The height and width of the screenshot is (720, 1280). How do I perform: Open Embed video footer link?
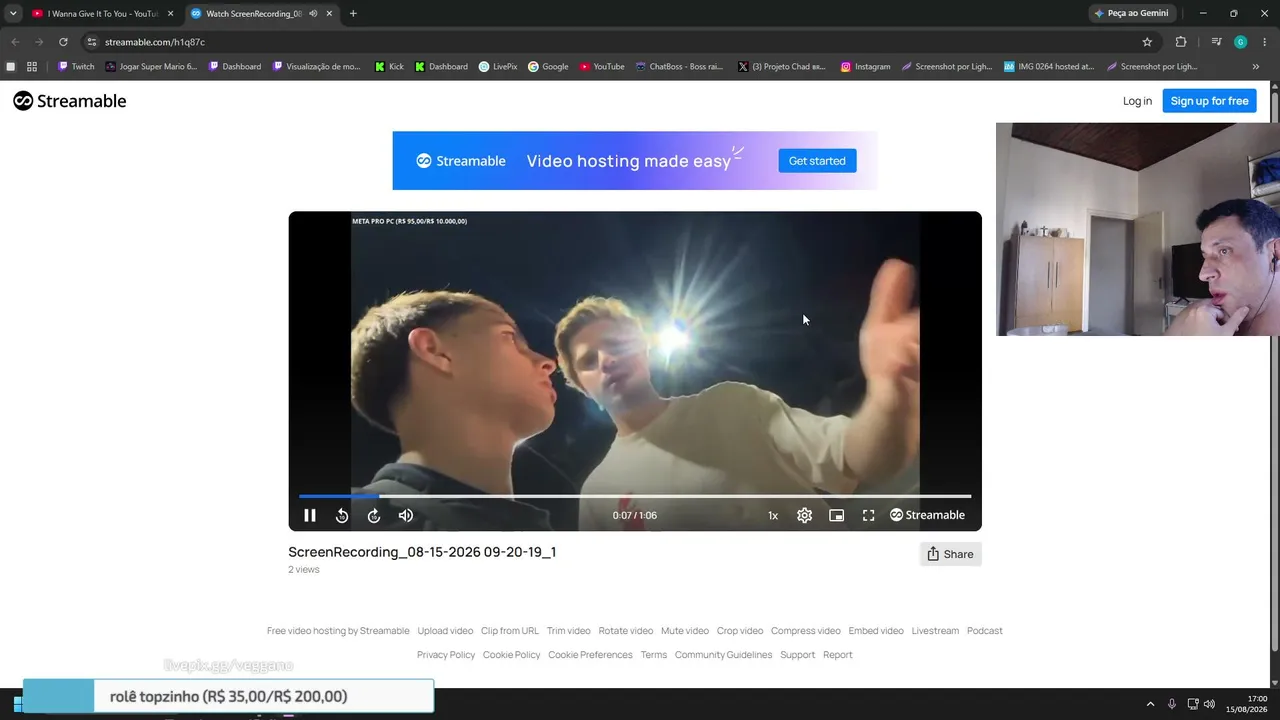[x=876, y=631]
